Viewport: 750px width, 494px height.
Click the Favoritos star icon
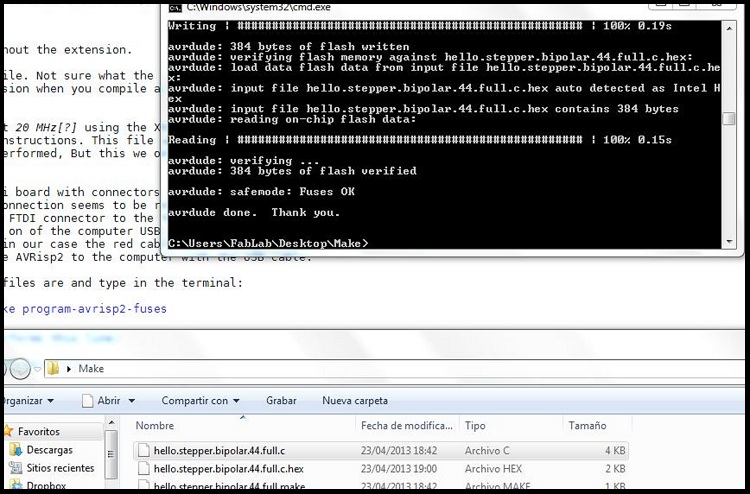pos(9,431)
